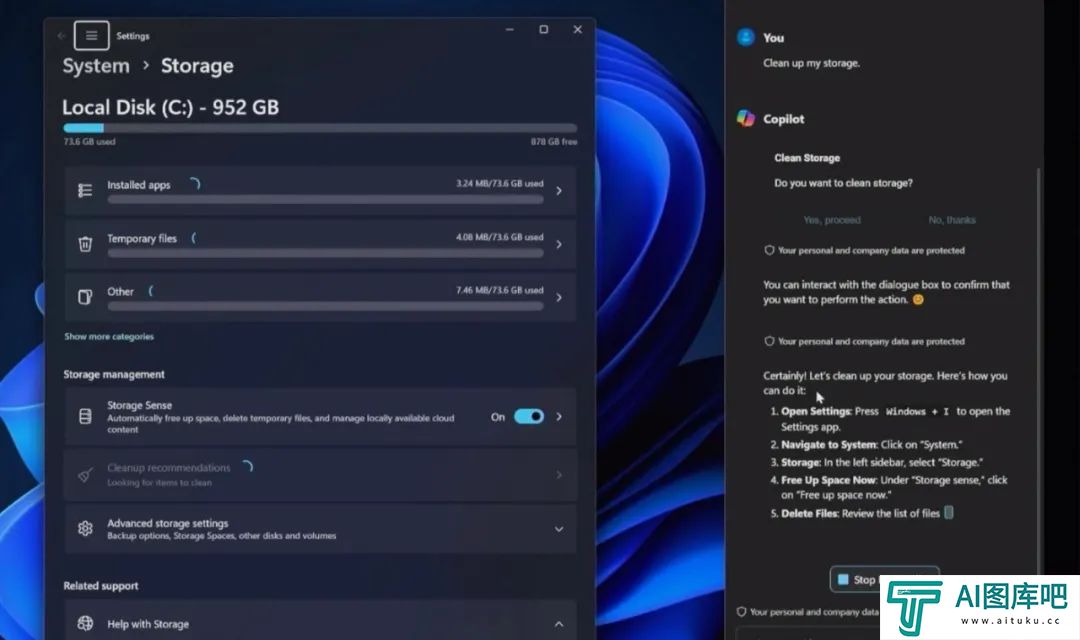This screenshot has width=1080, height=640.
Task: Close the Settings window
Action: (x=578, y=30)
